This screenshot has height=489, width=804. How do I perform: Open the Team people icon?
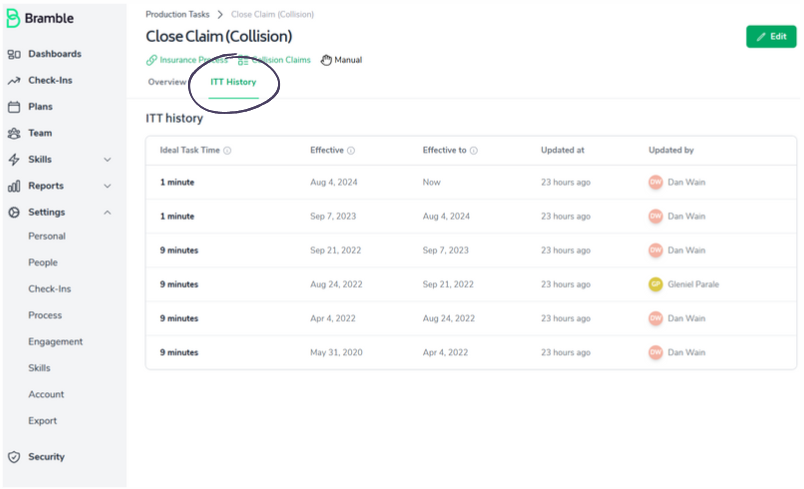coord(14,133)
